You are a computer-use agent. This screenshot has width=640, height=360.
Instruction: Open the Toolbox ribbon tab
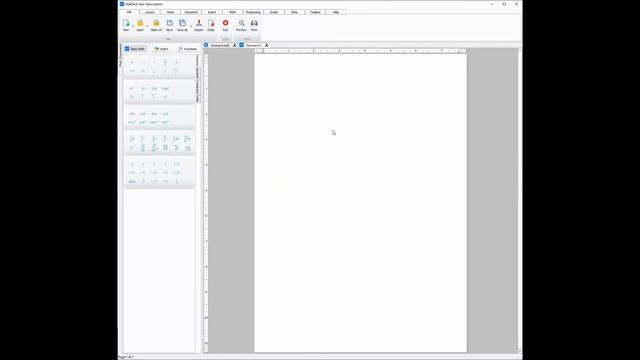coord(315,12)
